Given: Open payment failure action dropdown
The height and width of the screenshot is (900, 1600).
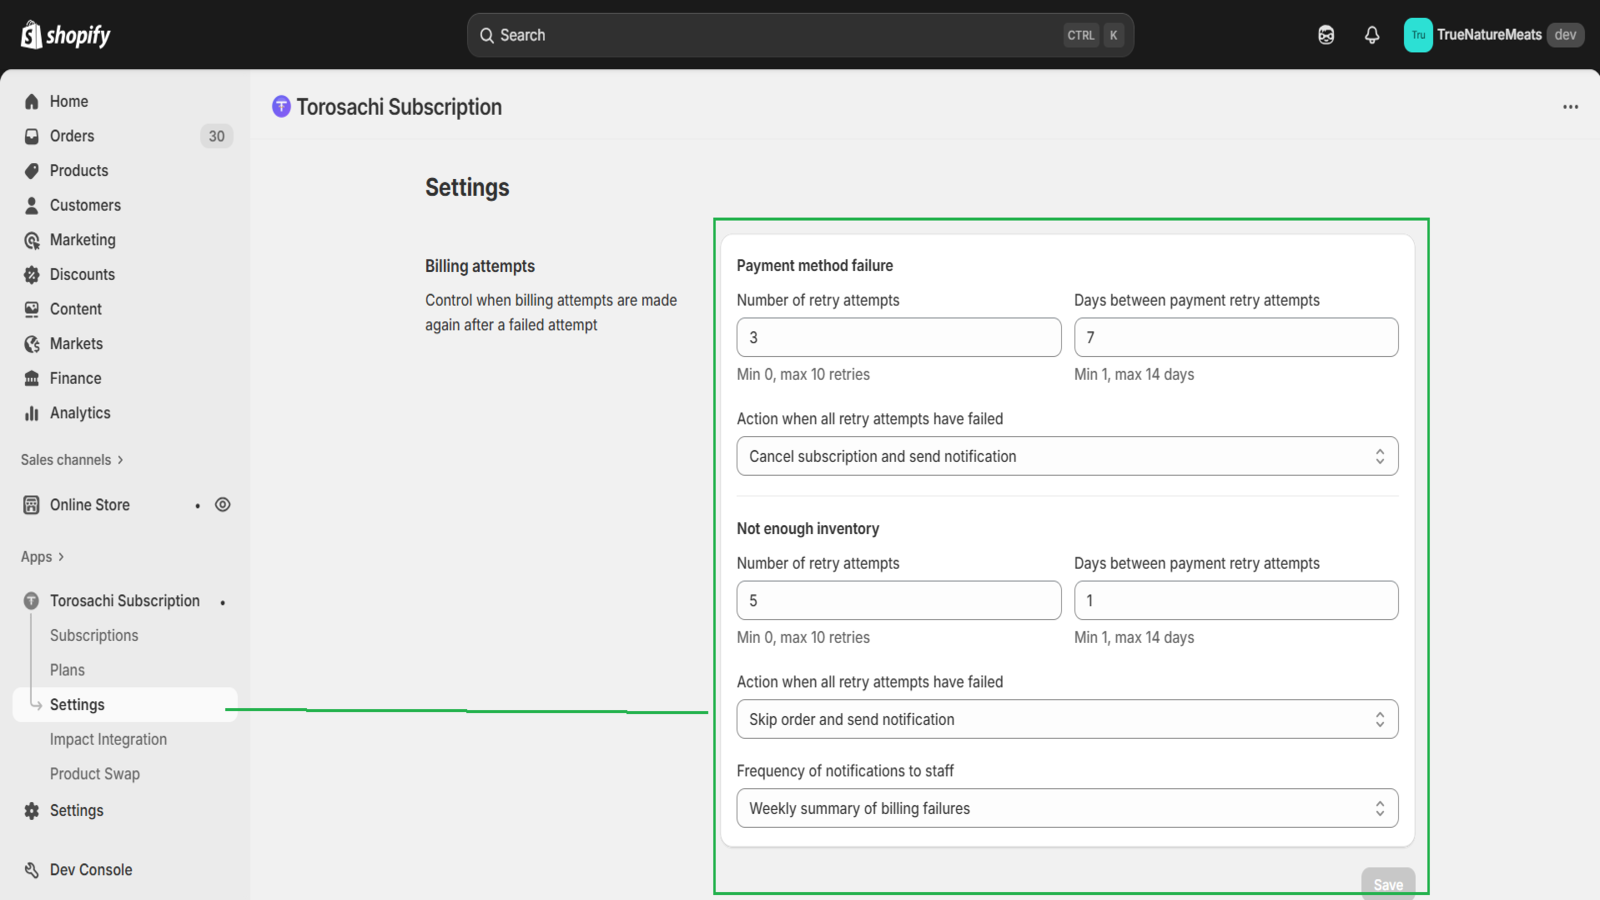Looking at the screenshot, I should [x=1067, y=456].
